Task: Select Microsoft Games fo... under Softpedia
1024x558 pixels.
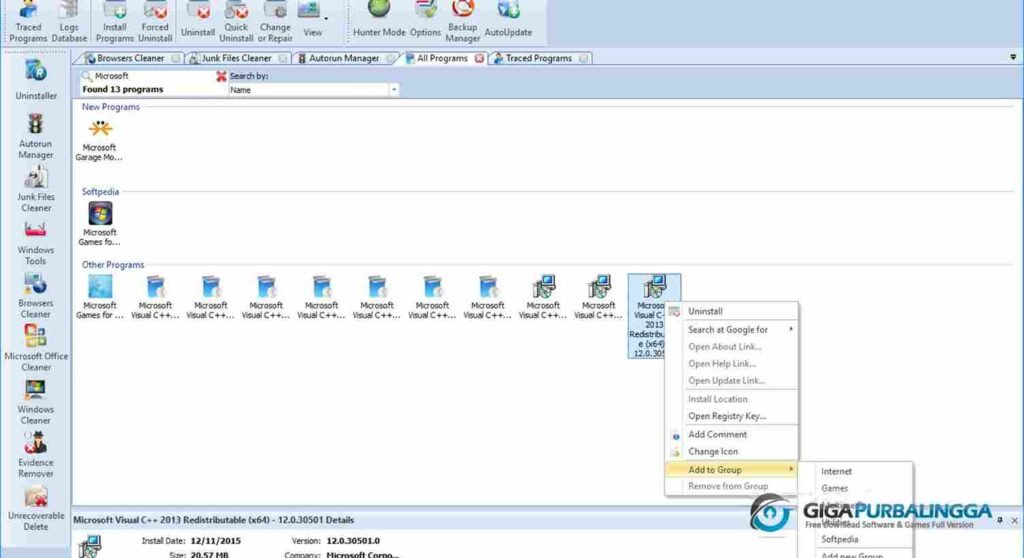Action: pyautogui.click(x=99, y=224)
